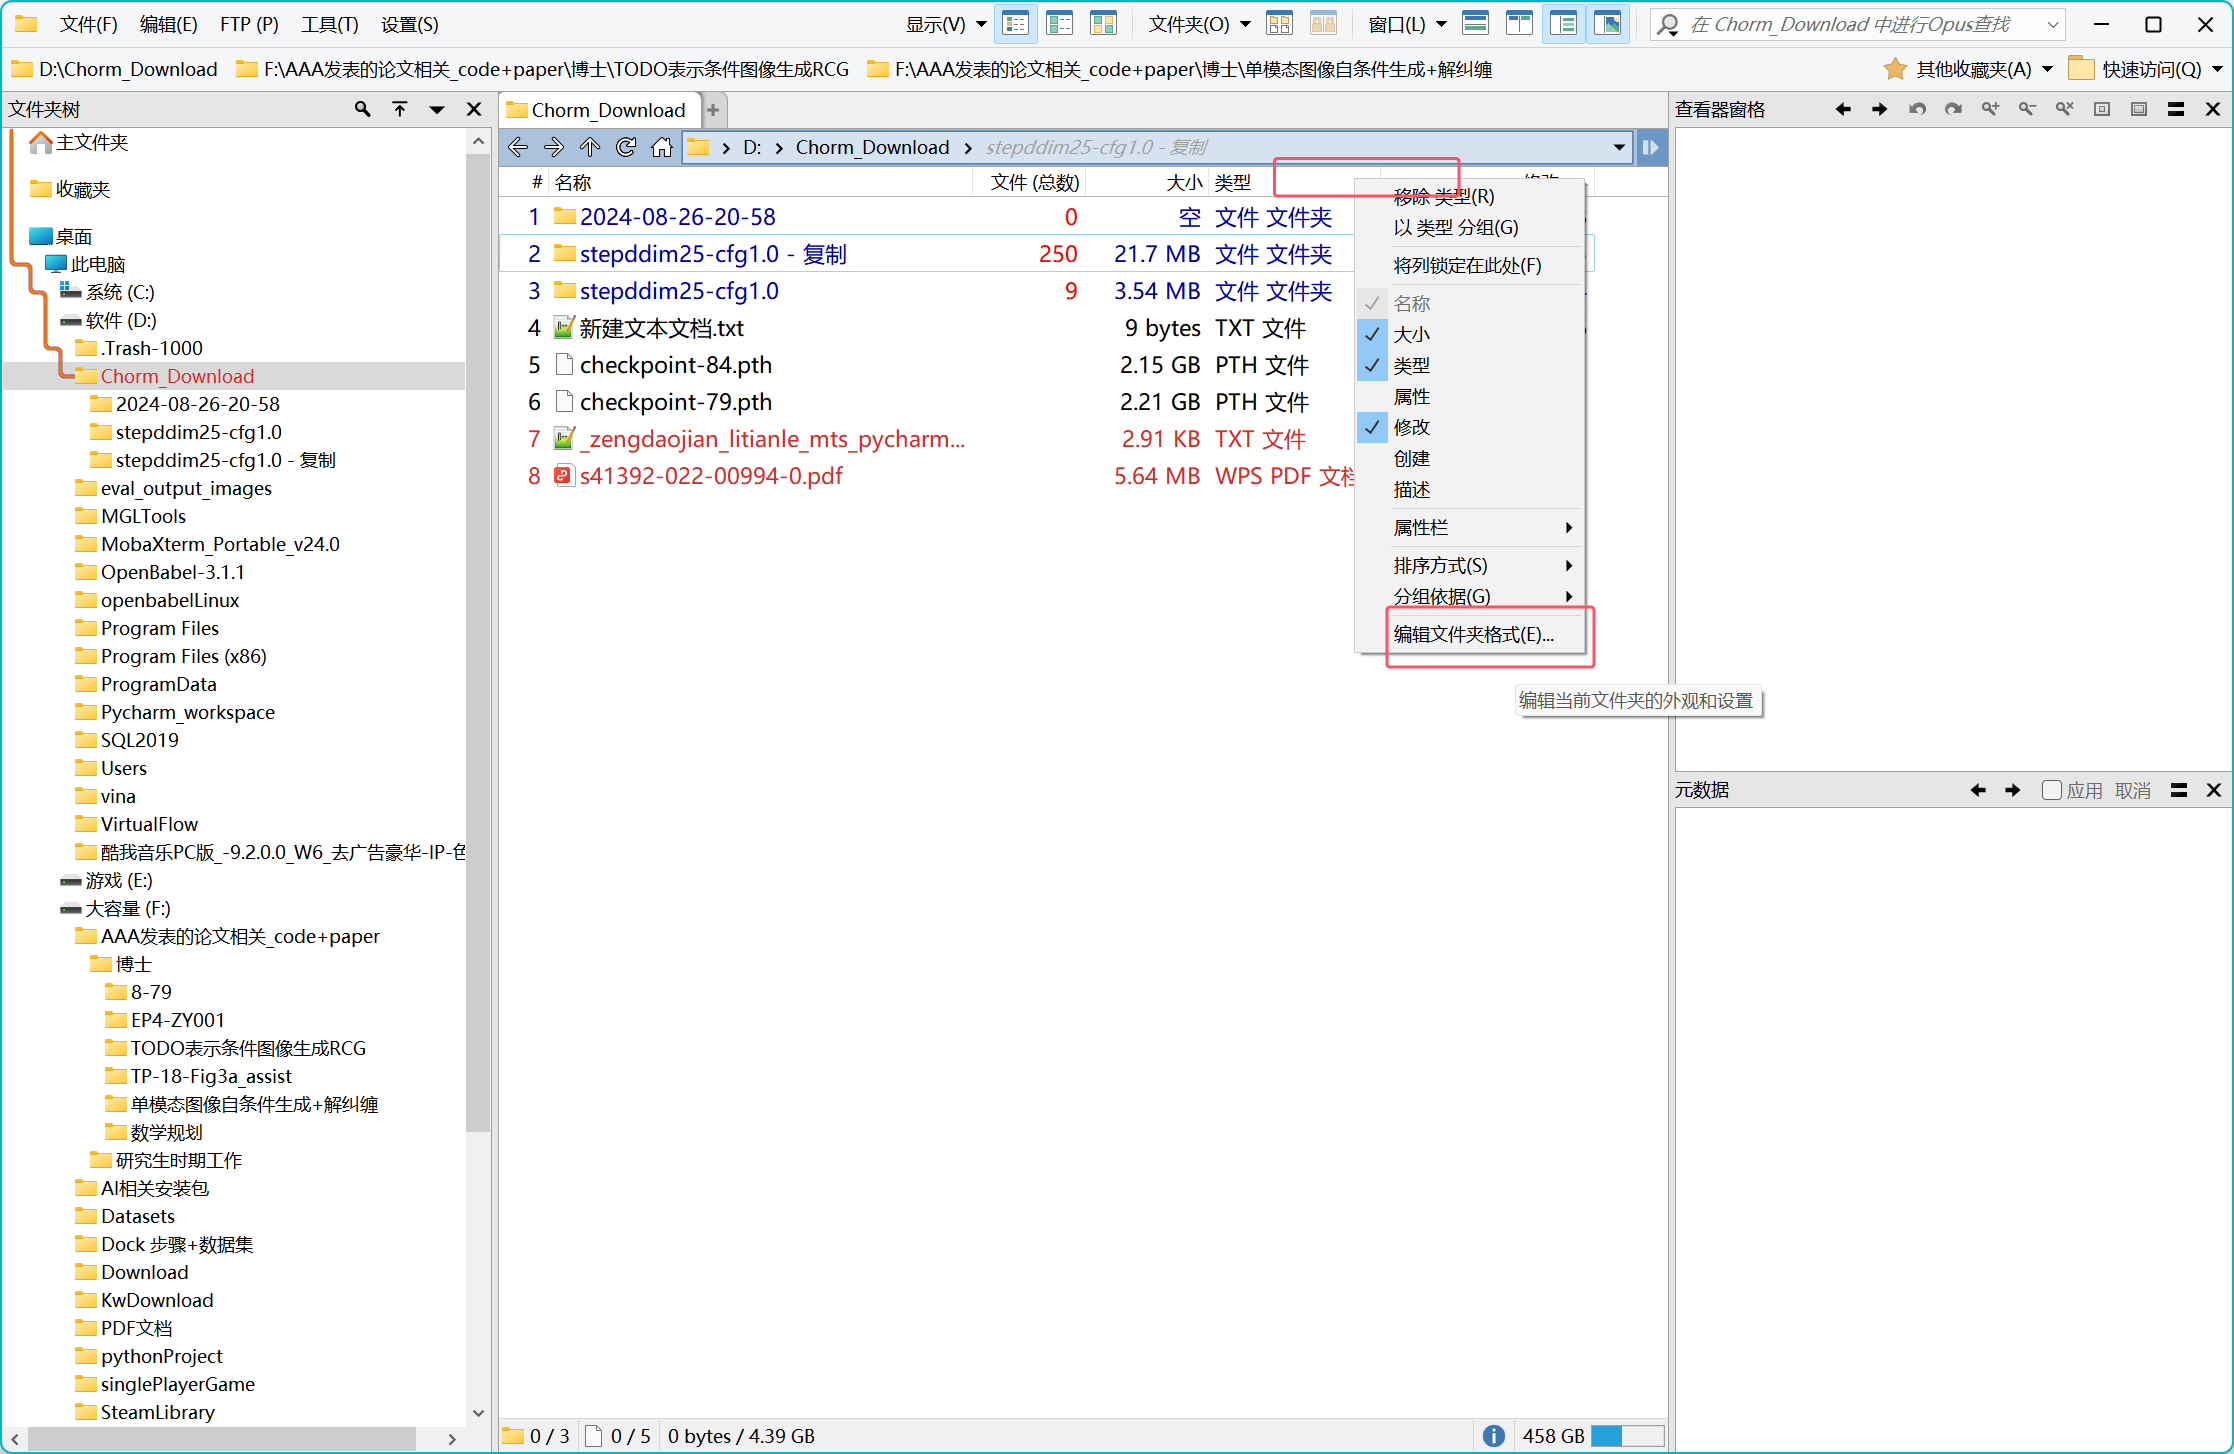Navigate back with the left arrow
The width and height of the screenshot is (2234, 1454).
[x=518, y=148]
